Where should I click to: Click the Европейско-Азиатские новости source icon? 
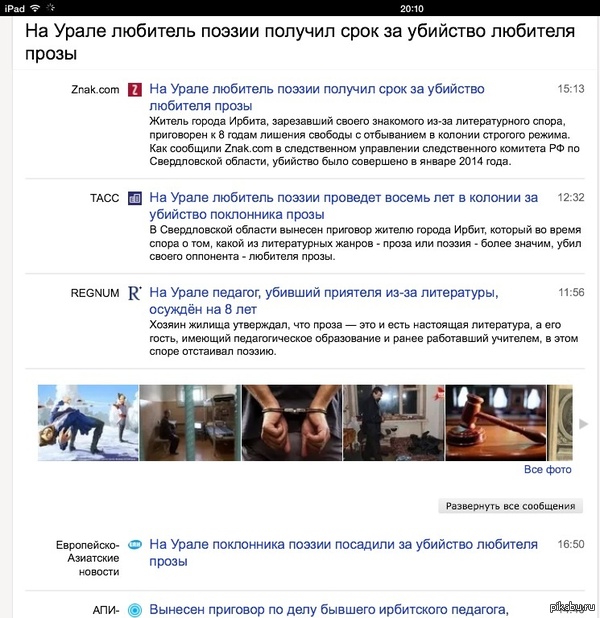click(x=135, y=545)
